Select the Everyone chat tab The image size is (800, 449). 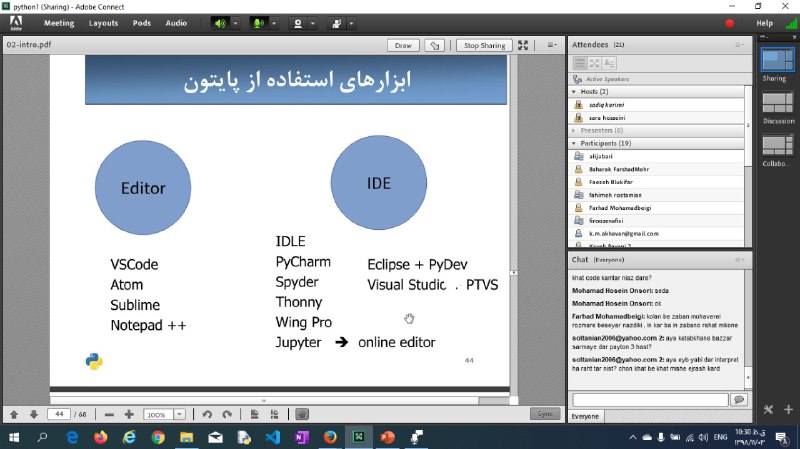tap(585, 416)
